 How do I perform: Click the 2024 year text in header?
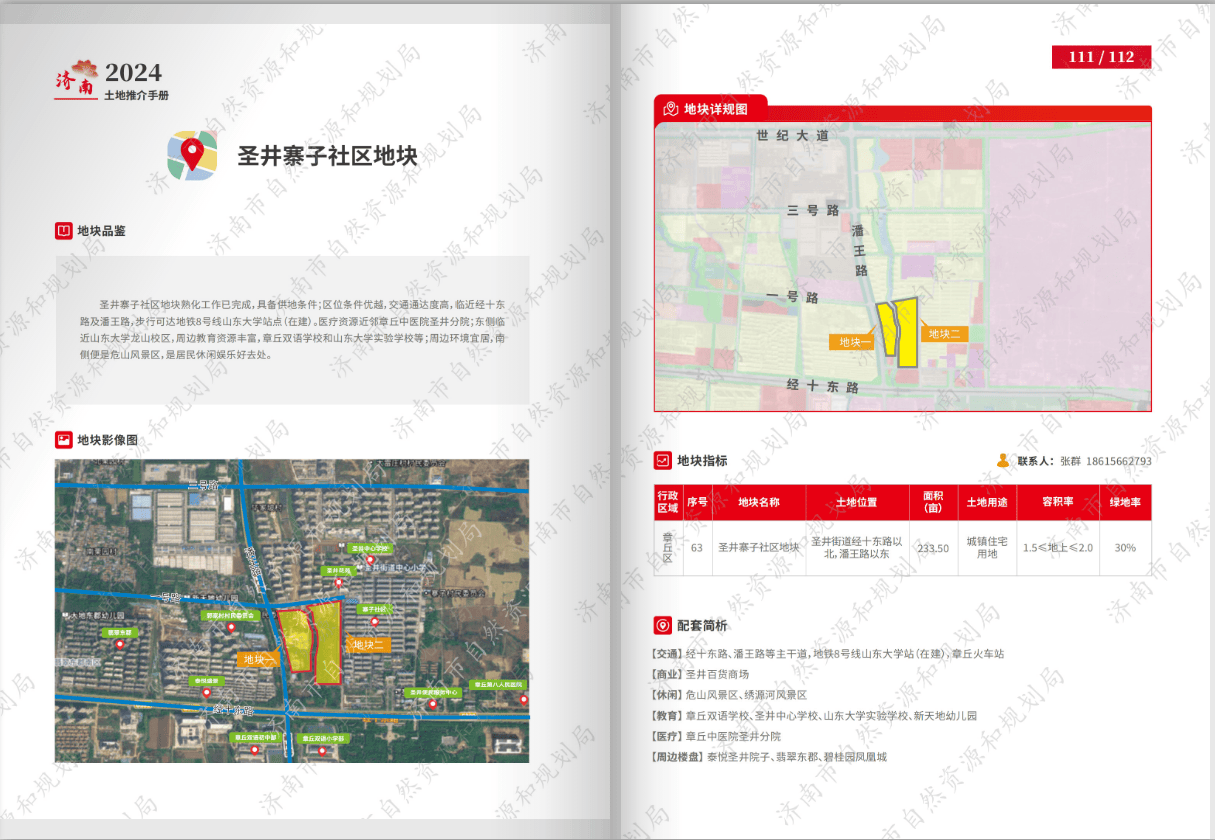coord(133,73)
